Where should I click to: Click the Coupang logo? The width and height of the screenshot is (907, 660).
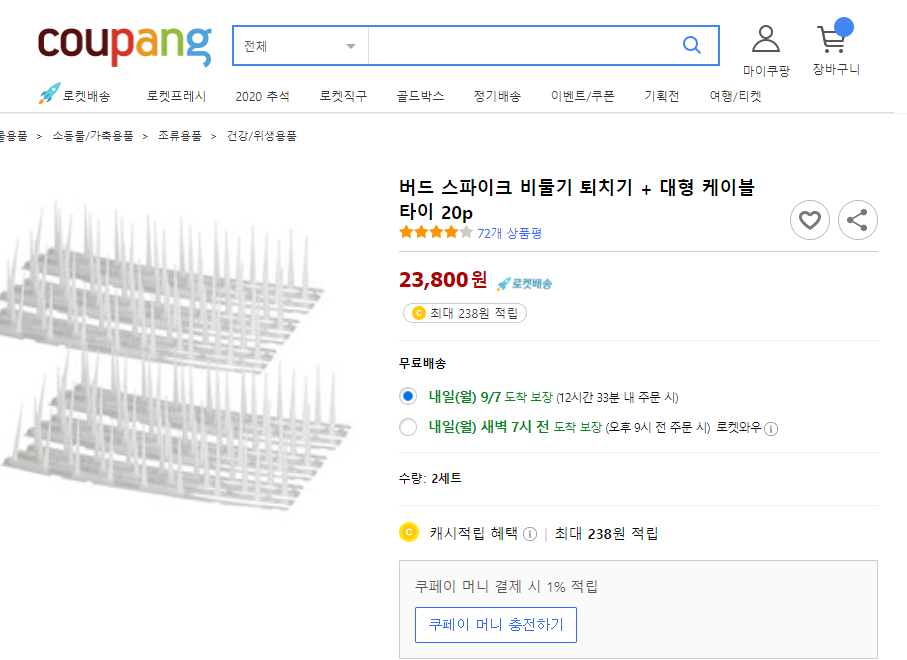[x=125, y=45]
